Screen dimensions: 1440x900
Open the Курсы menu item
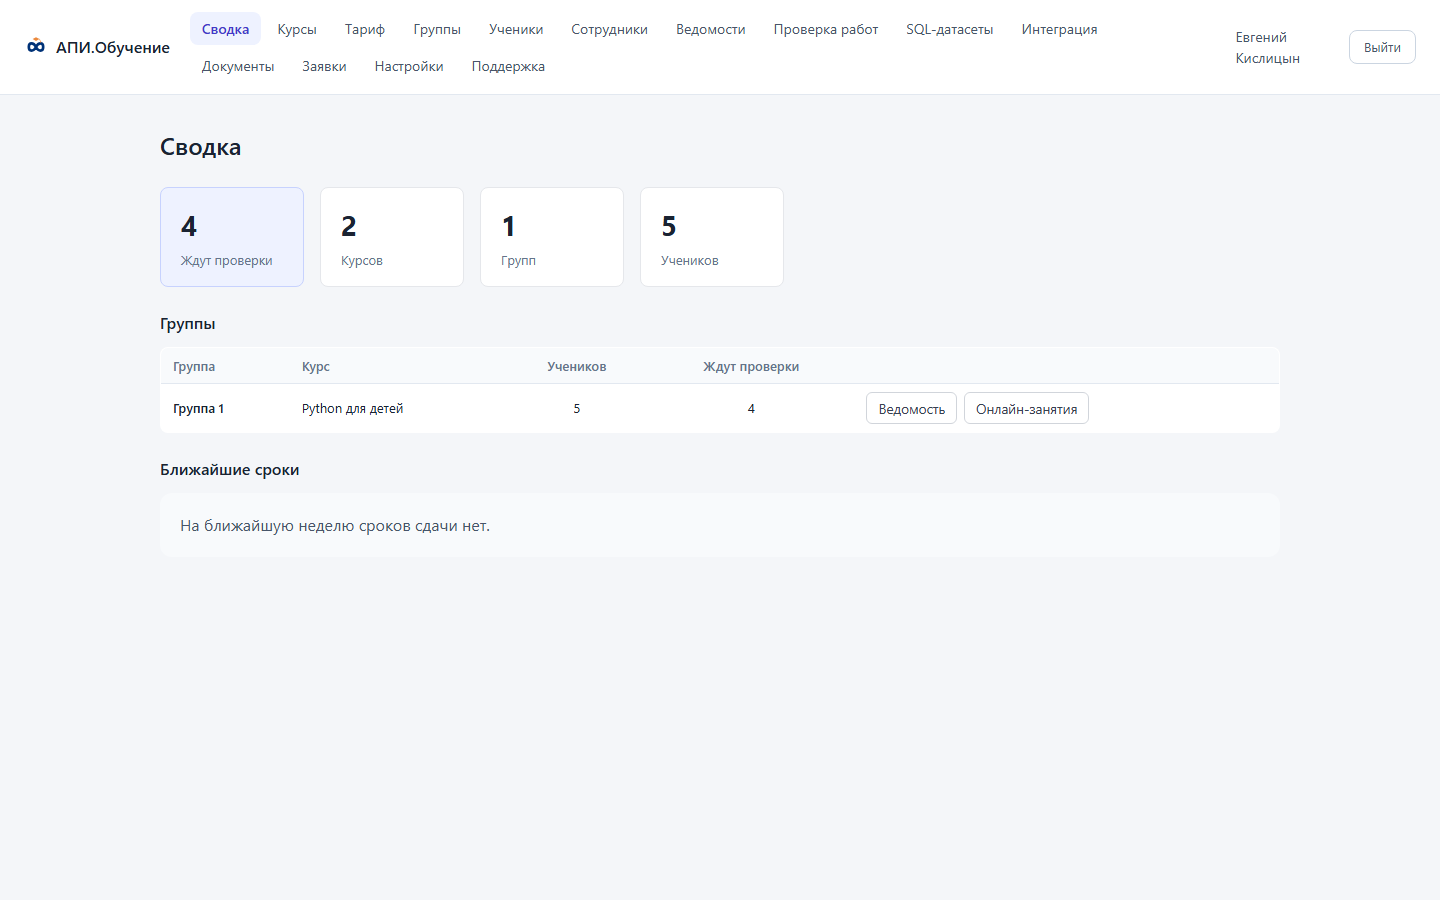(x=297, y=29)
